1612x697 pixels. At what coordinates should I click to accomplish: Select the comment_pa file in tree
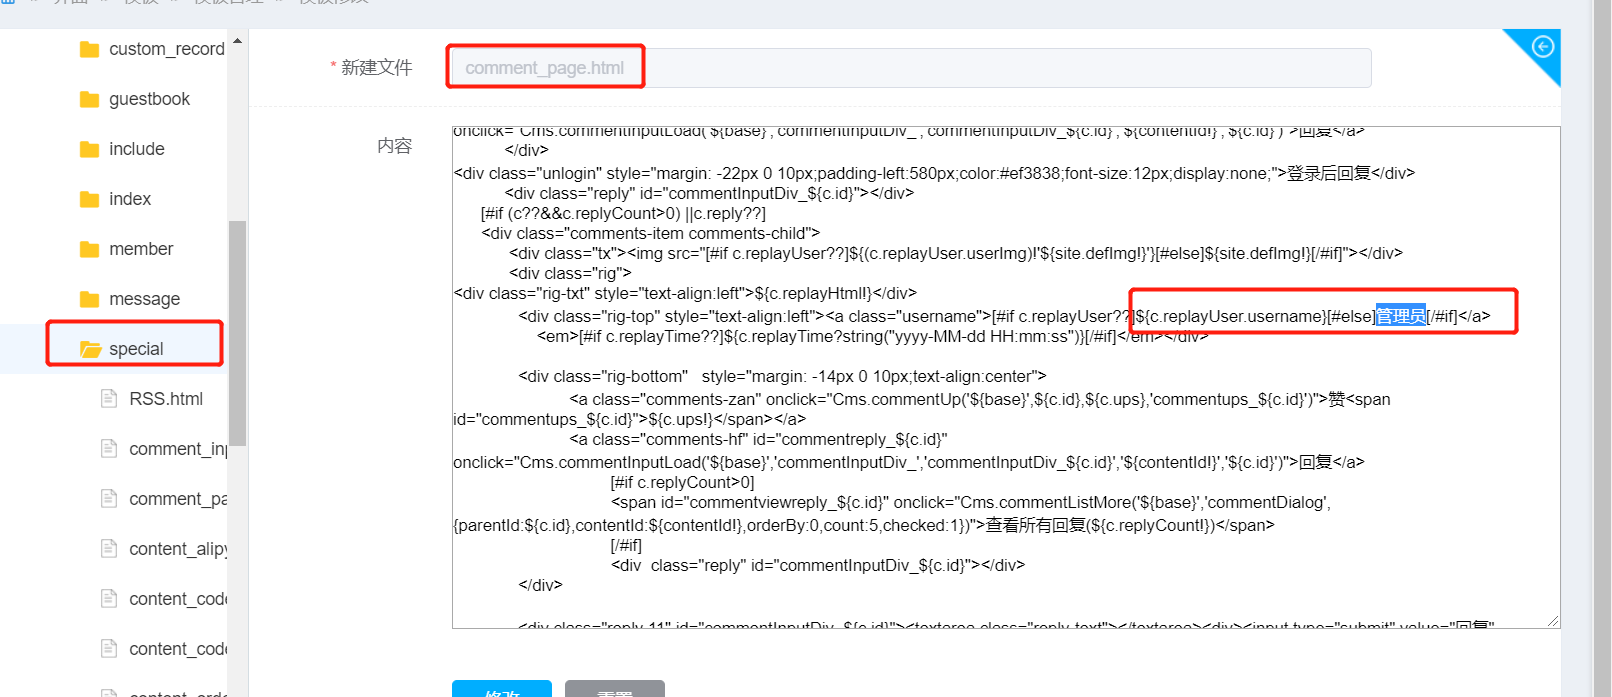178,499
